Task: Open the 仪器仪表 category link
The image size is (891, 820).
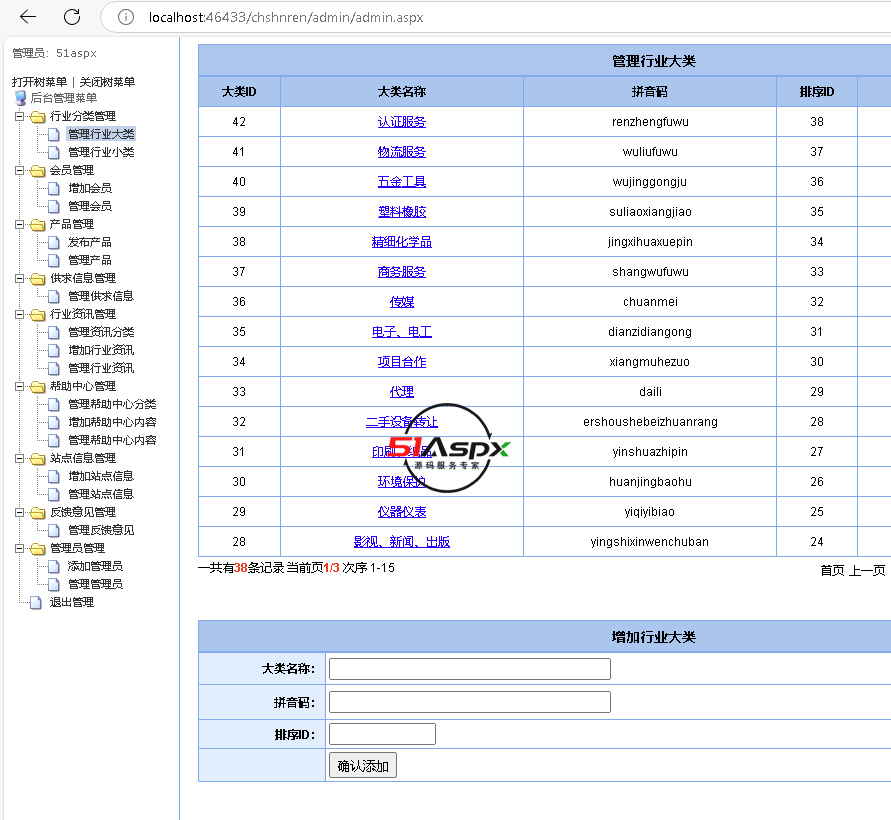Action: (x=402, y=511)
